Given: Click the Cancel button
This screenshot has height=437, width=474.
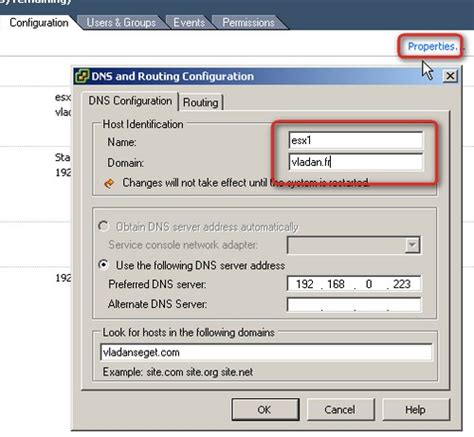Looking at the screenshot, I should pyautogui.click(x=340, y=409).
